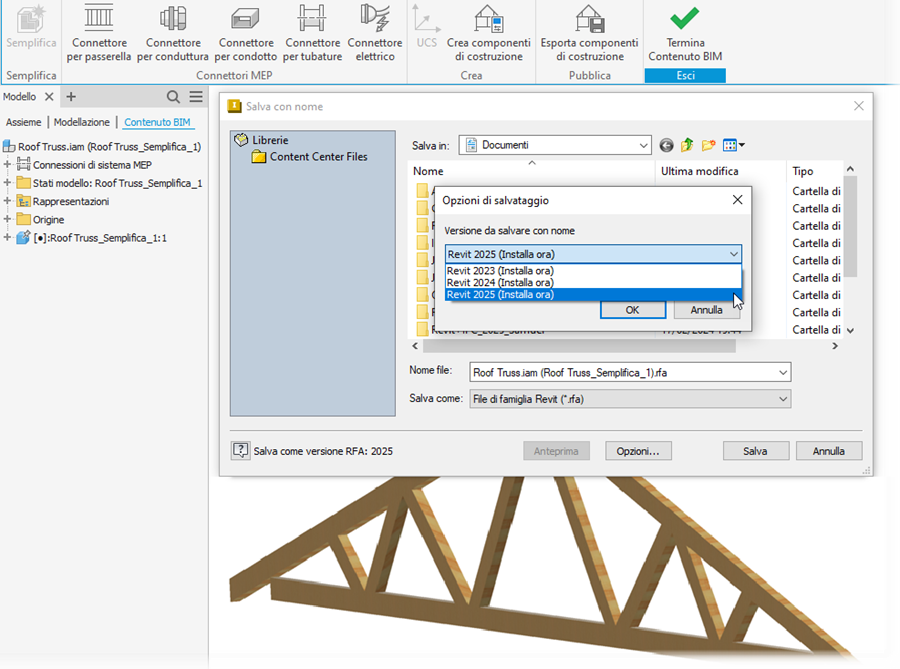Close the Opzioni di salvataggio dialog

pos(738,200)
